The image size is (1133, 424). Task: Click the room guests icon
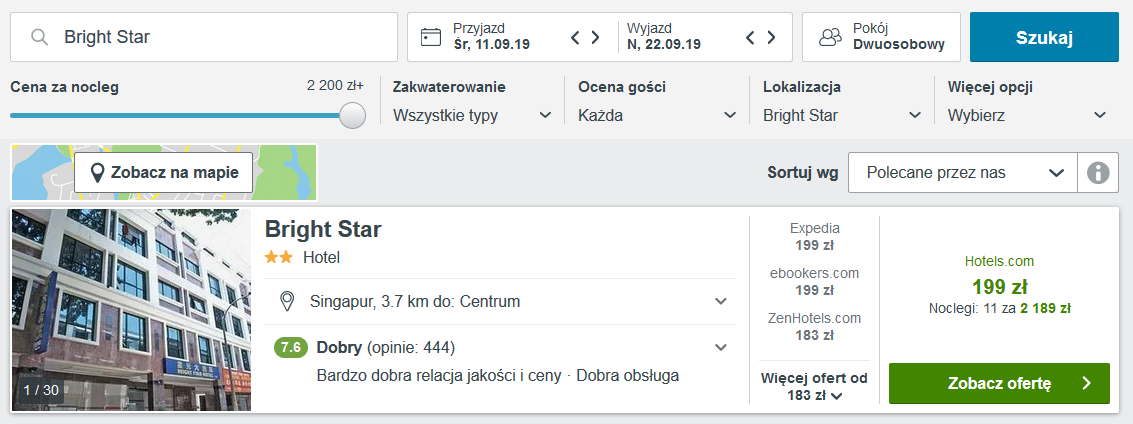[830, 38]
